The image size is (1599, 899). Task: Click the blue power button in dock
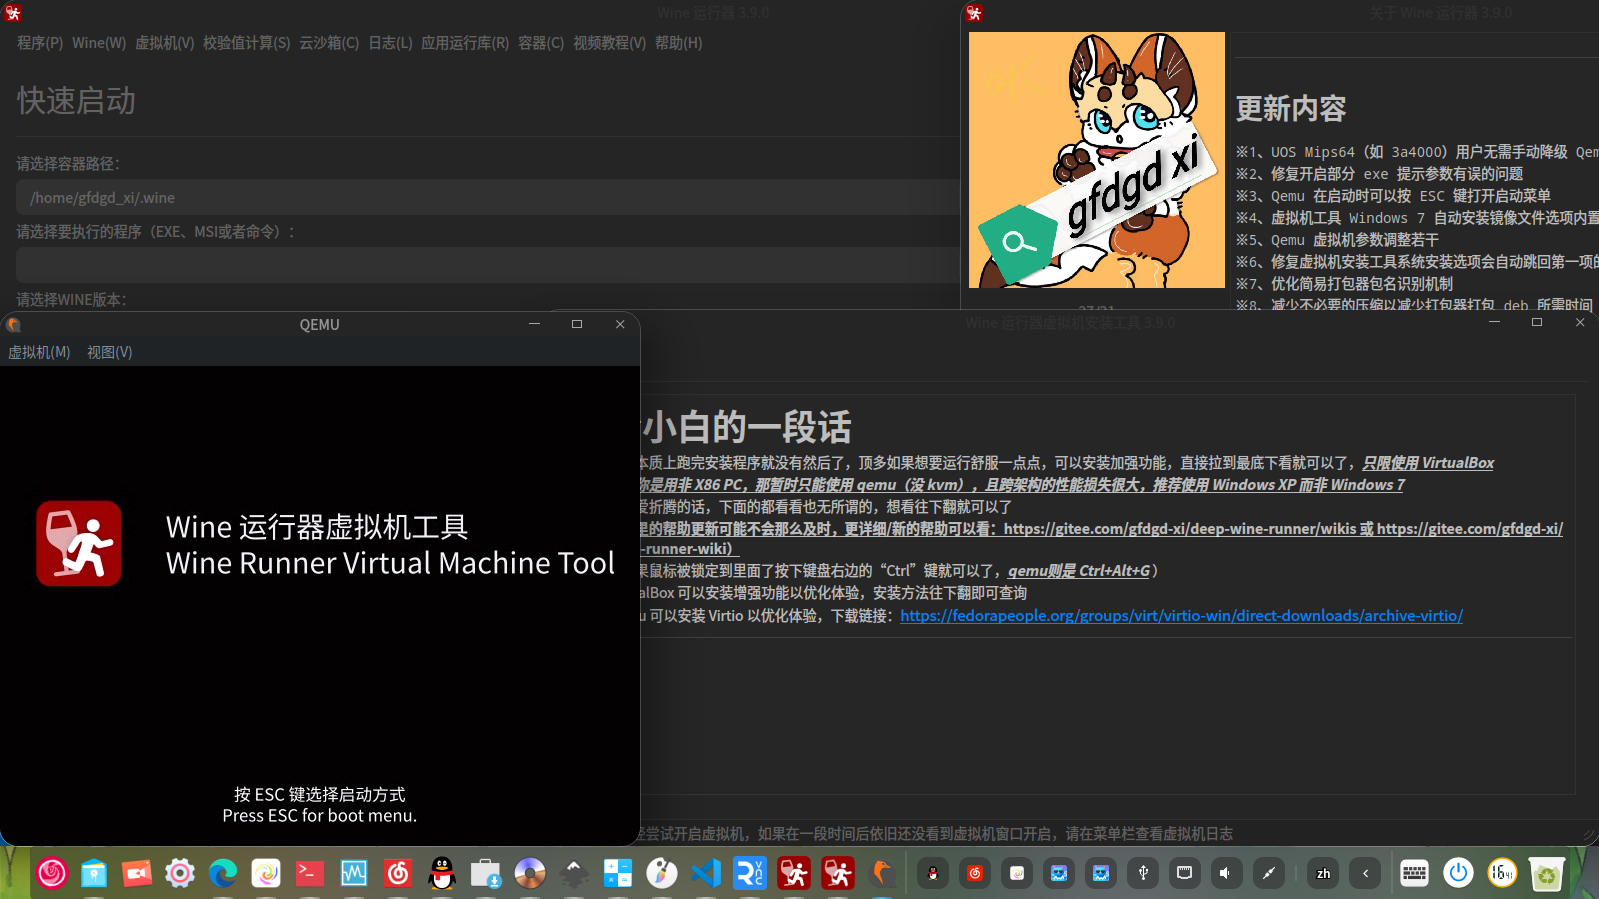pyautogui.click(x=1458, y=873)
